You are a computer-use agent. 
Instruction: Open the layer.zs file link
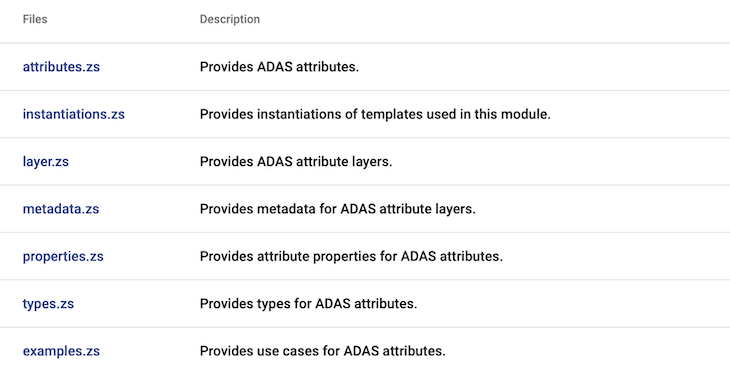[46, 162]
